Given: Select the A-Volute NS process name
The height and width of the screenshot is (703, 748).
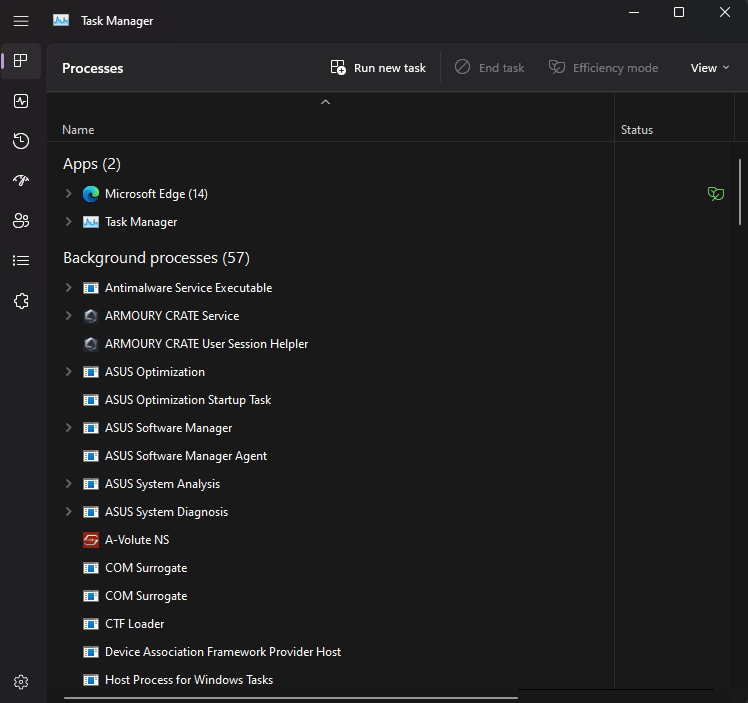Looking at the screenshot, I should pos(137,540).
